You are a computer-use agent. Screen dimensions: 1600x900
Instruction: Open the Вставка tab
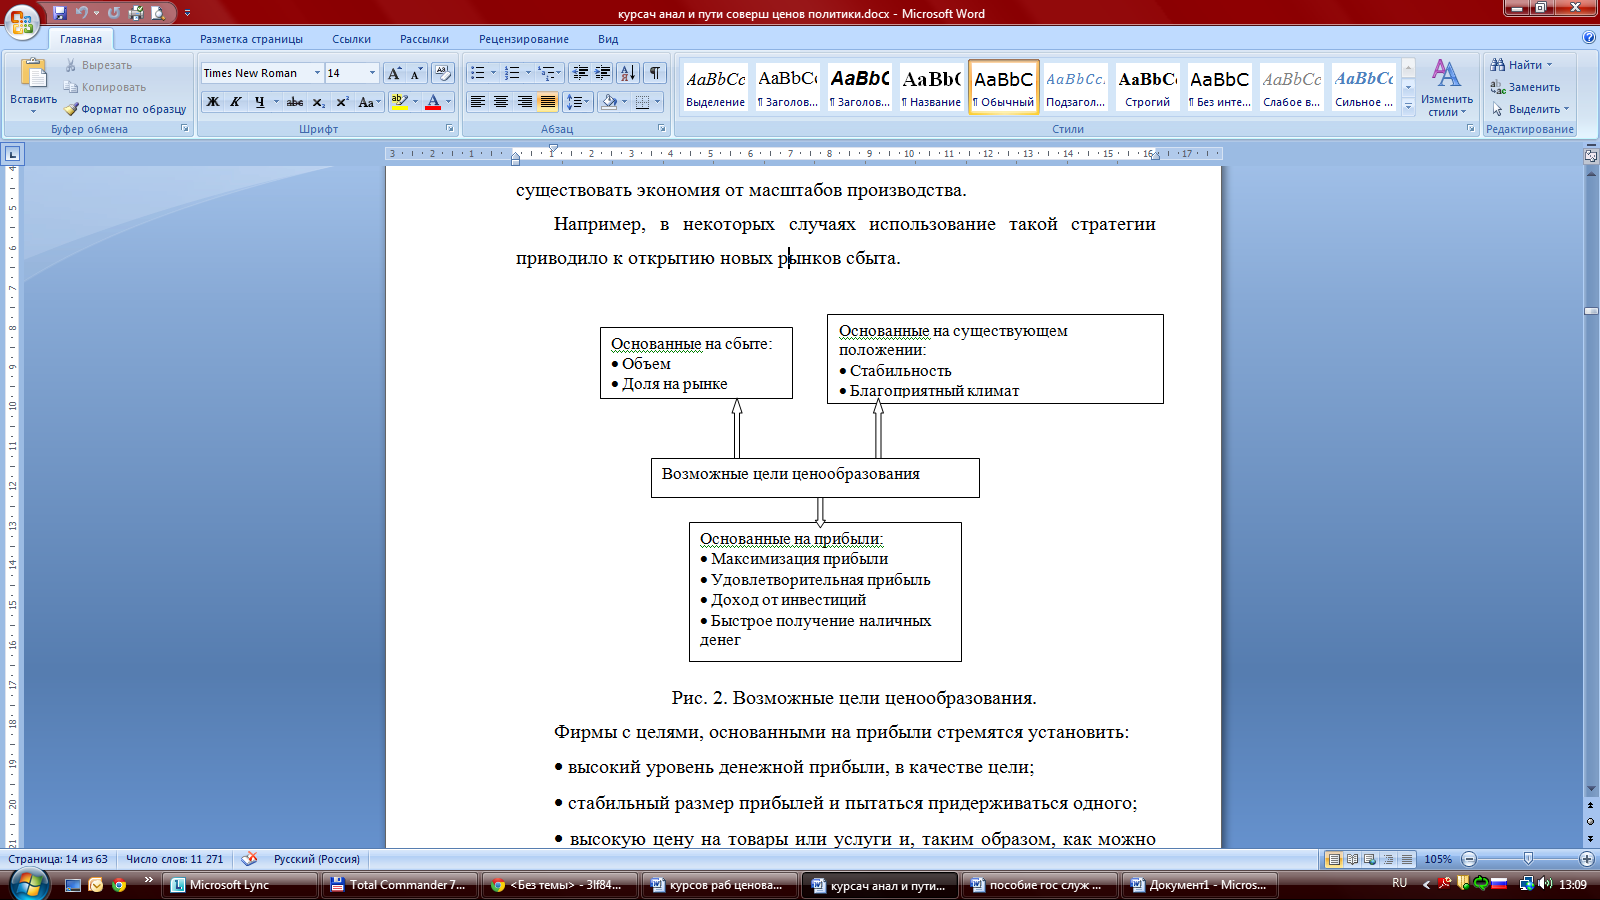point(150,39)
